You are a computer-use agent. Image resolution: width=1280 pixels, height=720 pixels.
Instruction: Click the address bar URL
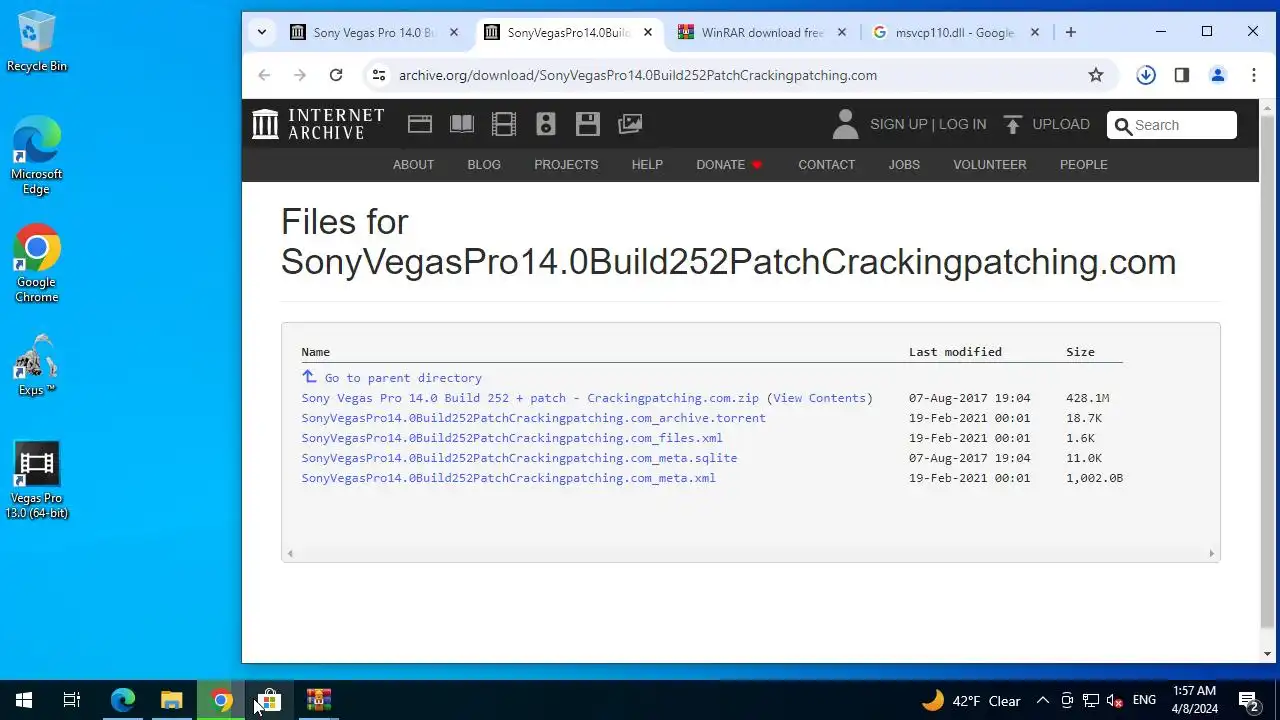click(637, 75)
